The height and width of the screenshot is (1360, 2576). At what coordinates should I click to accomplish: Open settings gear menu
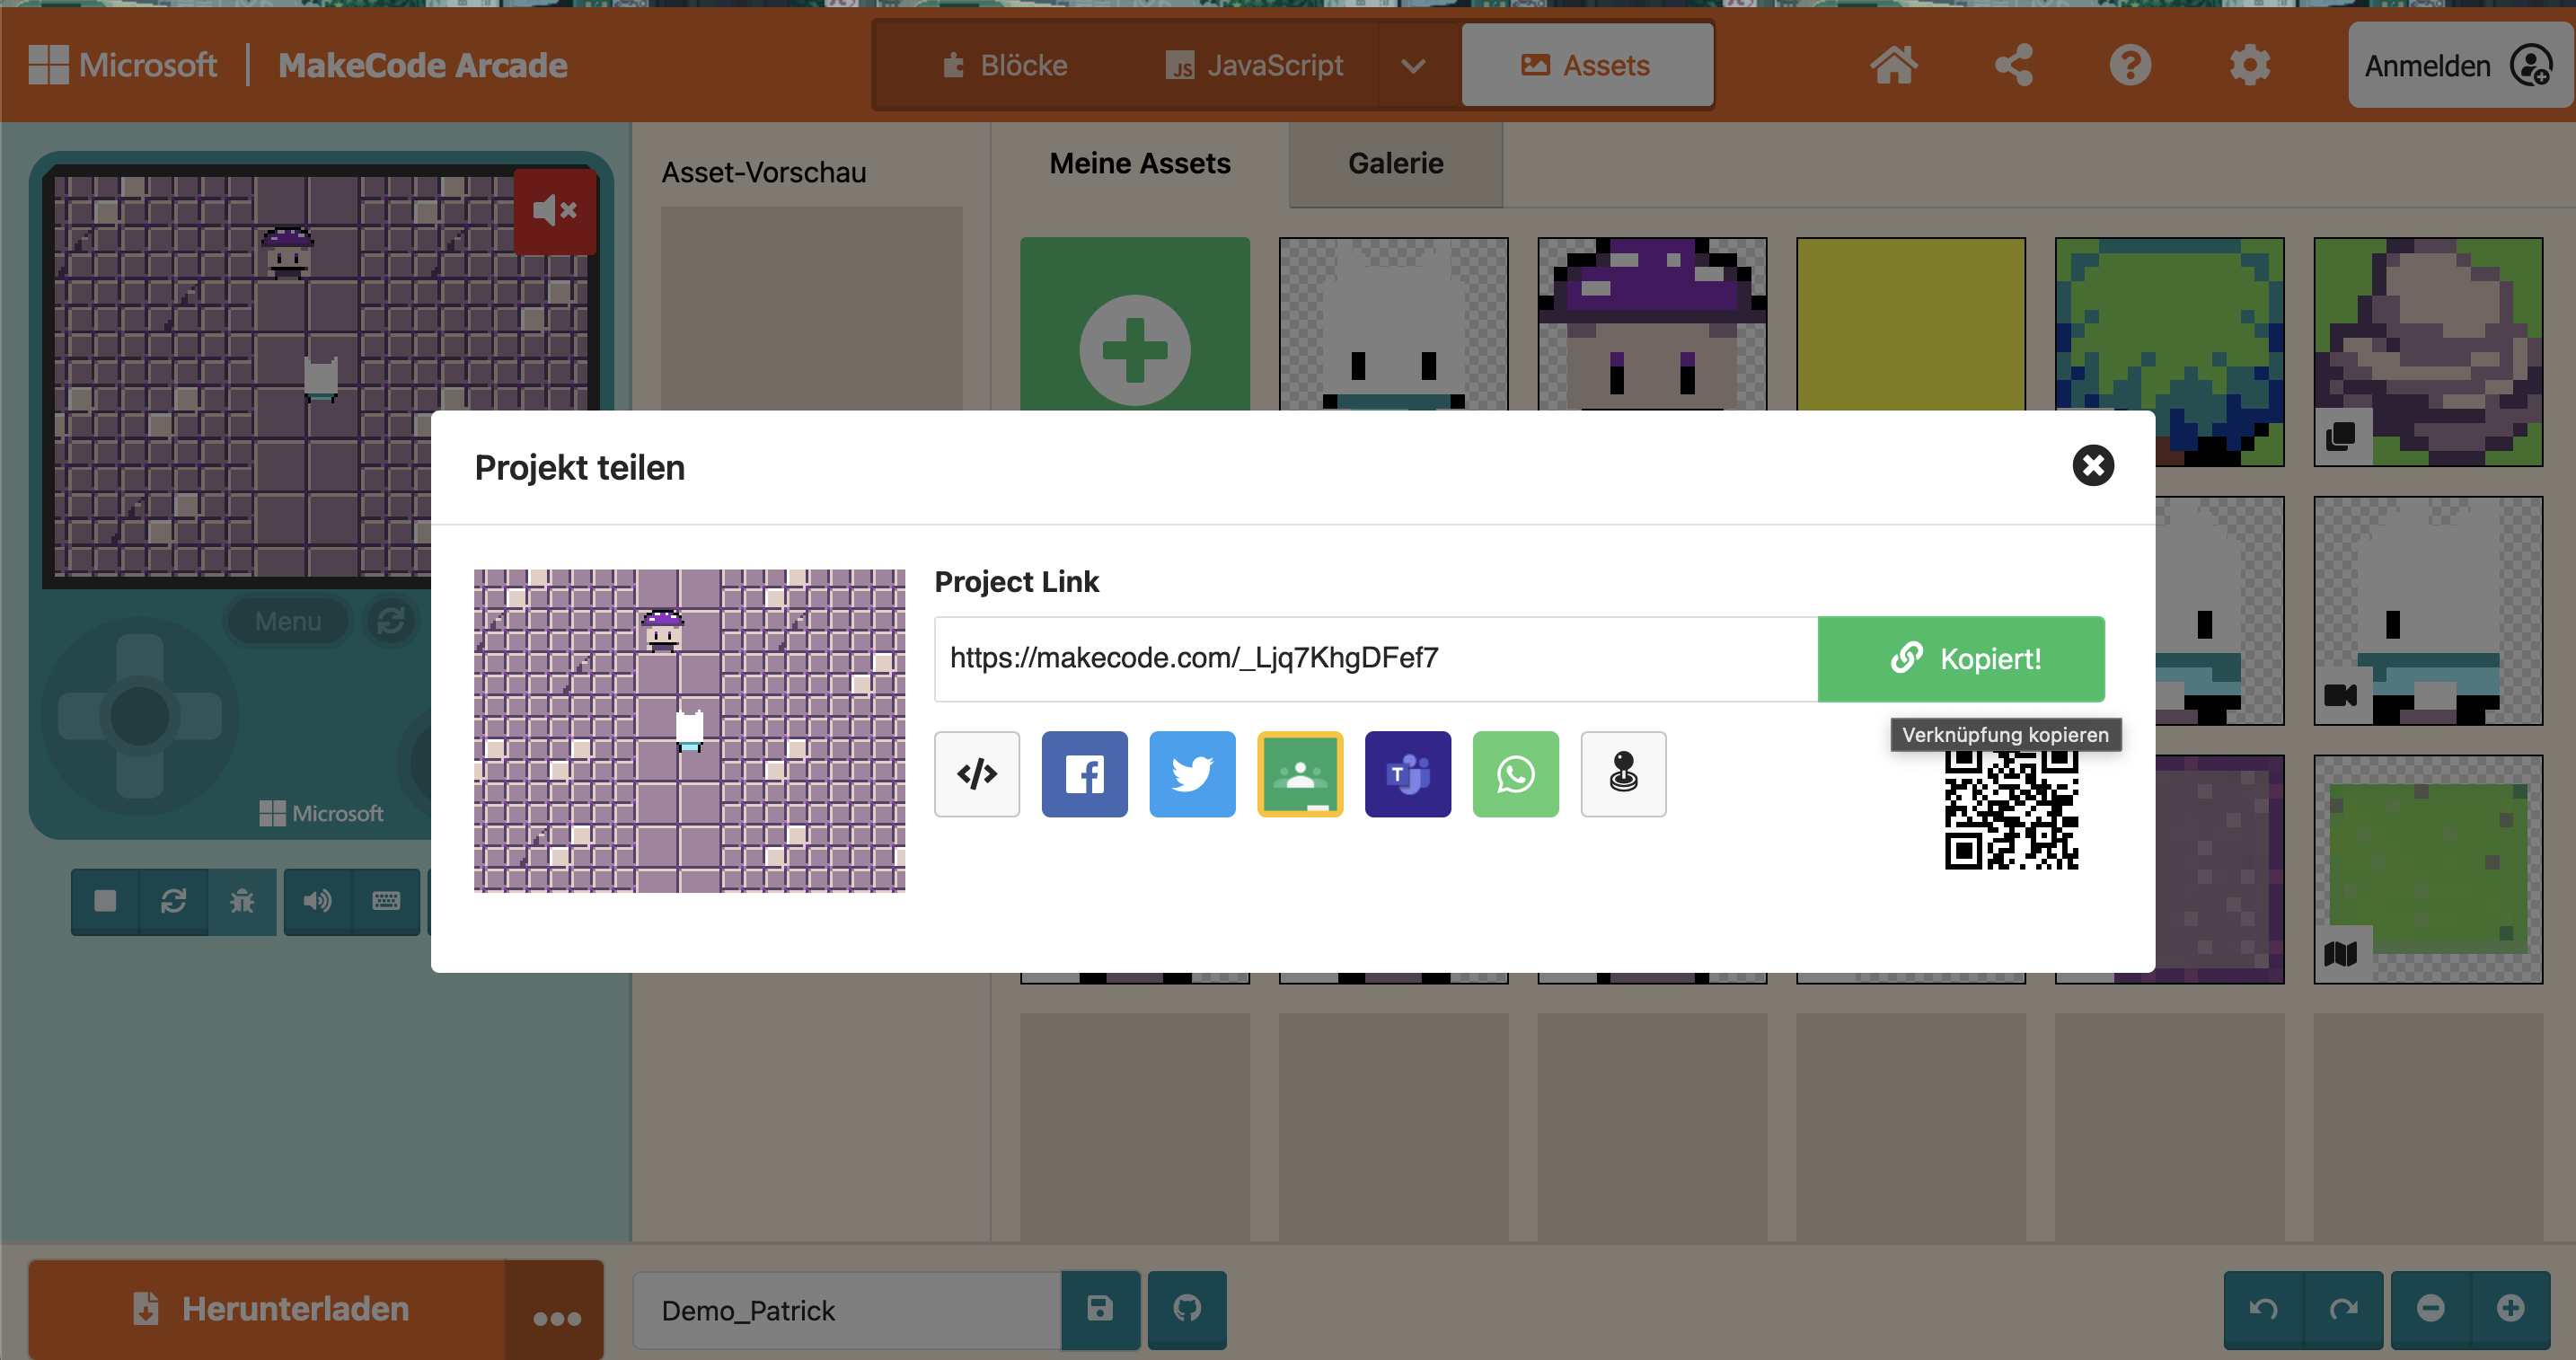click(x=2249, y=66)
